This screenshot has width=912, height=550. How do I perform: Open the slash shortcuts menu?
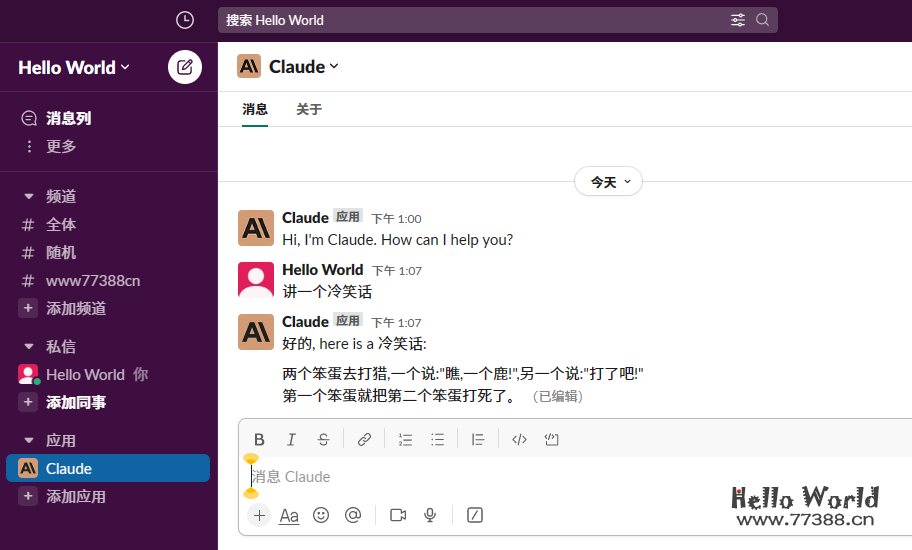(x=475, y=515)
